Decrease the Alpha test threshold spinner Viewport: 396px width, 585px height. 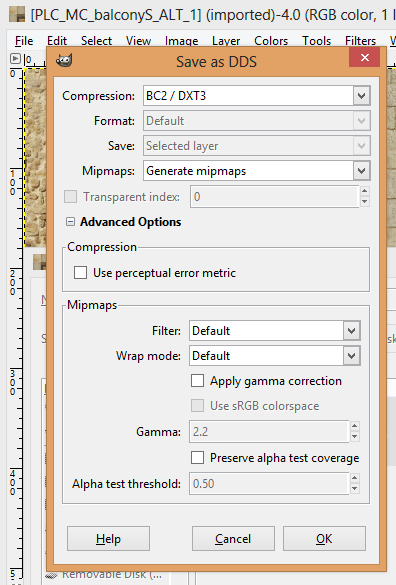(355, 489)
